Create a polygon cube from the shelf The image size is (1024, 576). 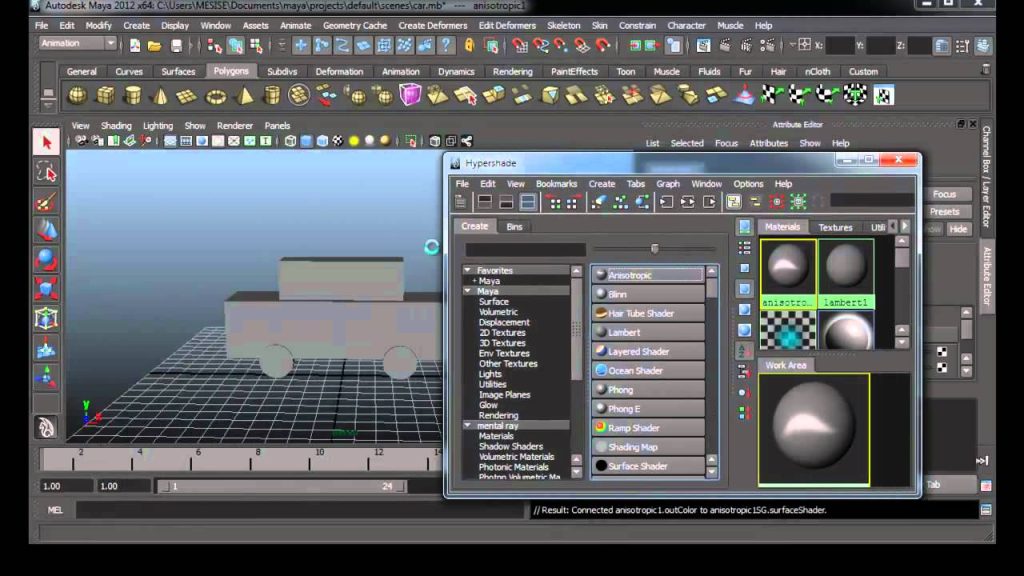pyautogui.click(x=104, y=96)
